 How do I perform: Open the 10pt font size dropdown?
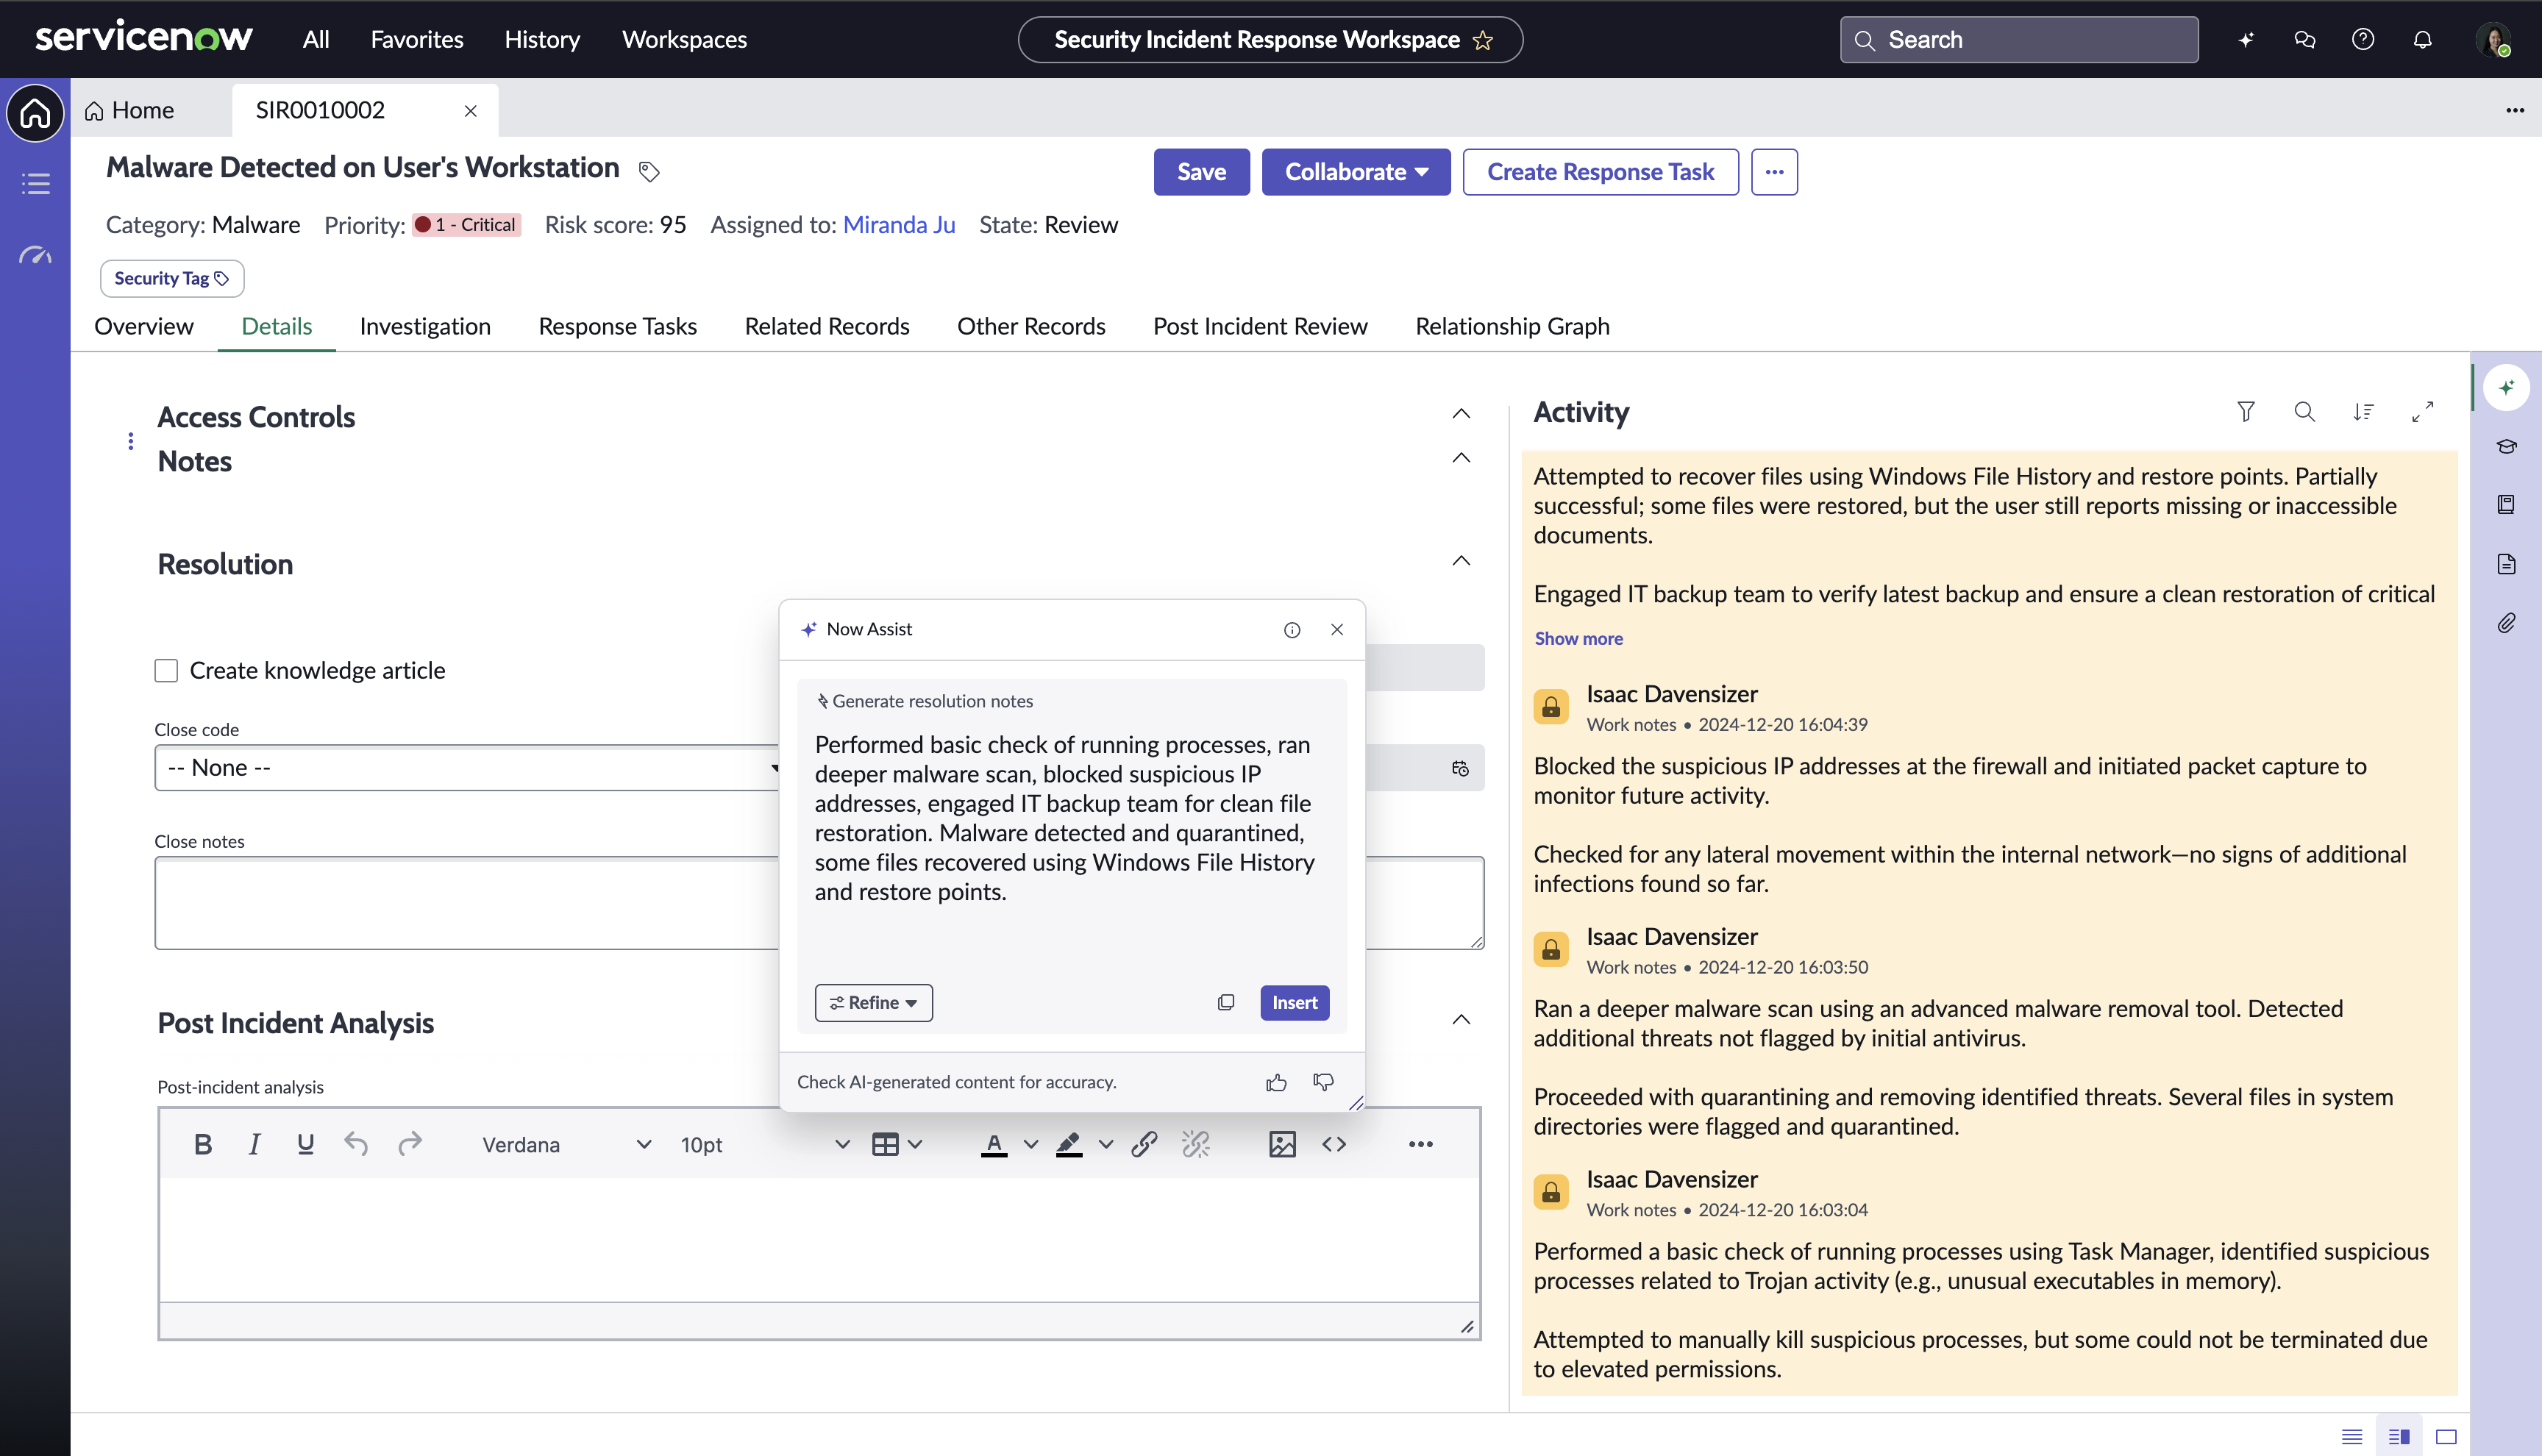tap(764, 1144)
